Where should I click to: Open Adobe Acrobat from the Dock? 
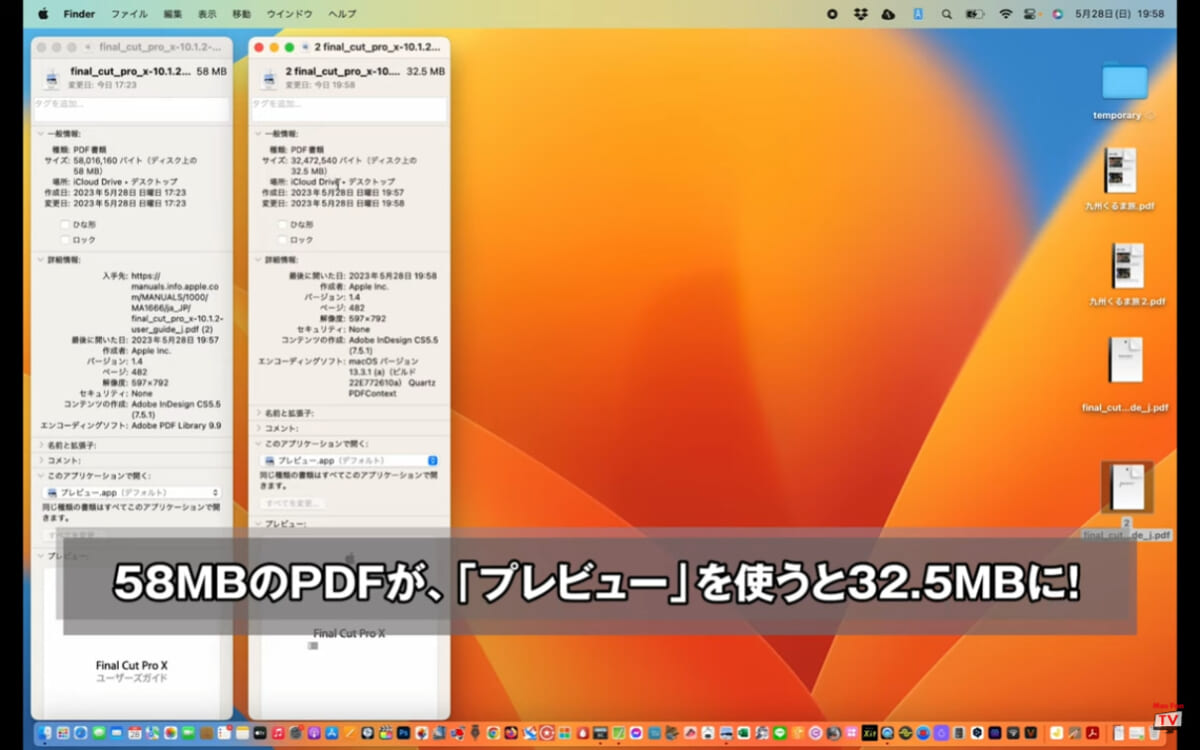click(1094, 733)
